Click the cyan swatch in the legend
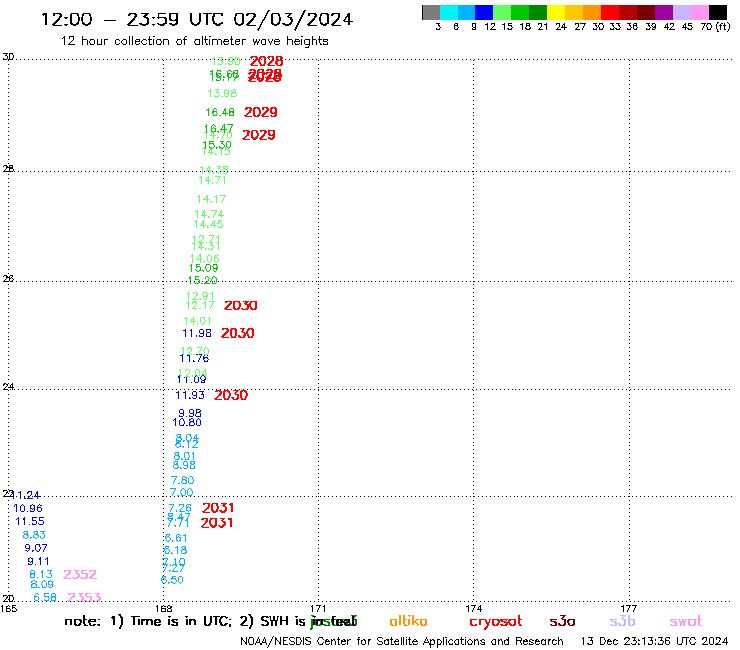This screenshot has height=650, width=740. click(449, 12)
